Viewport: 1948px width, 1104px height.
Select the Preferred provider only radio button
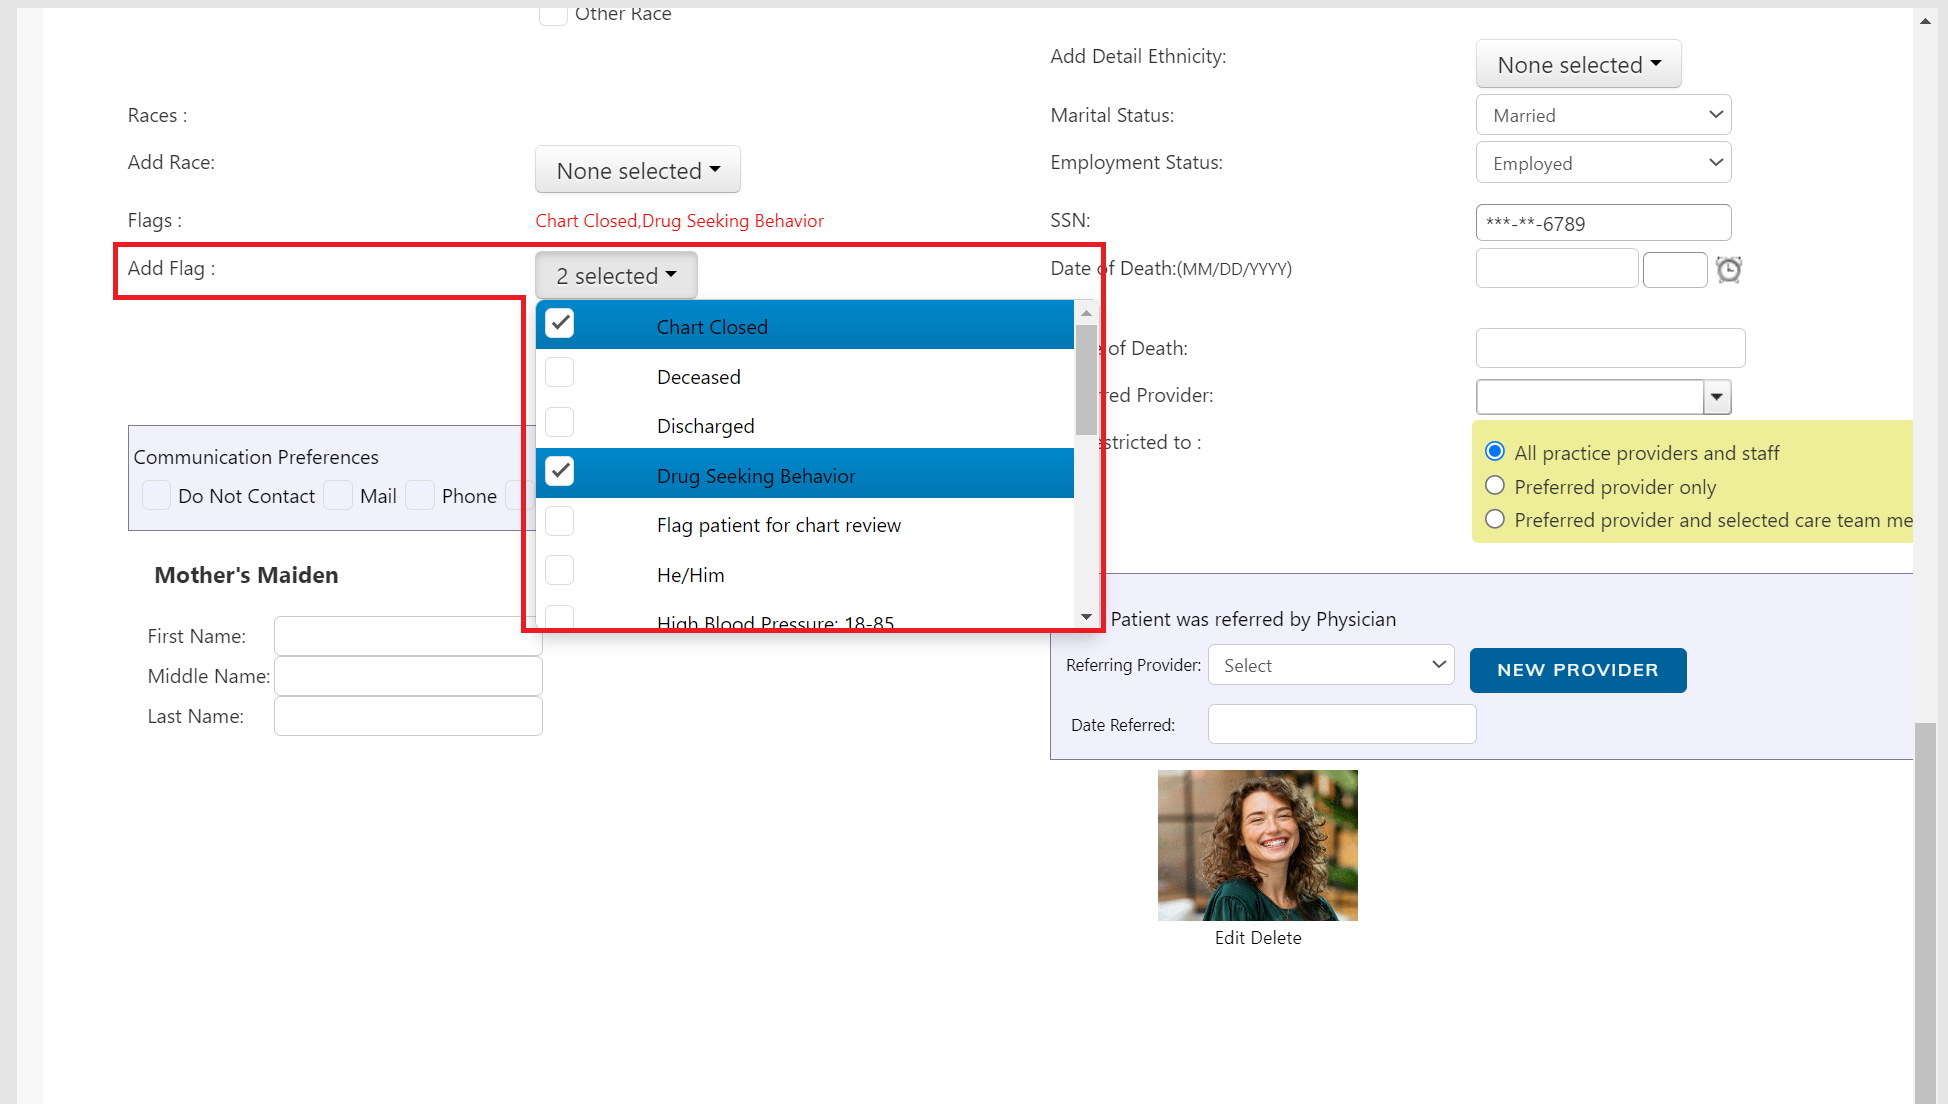pos(1494,485)
